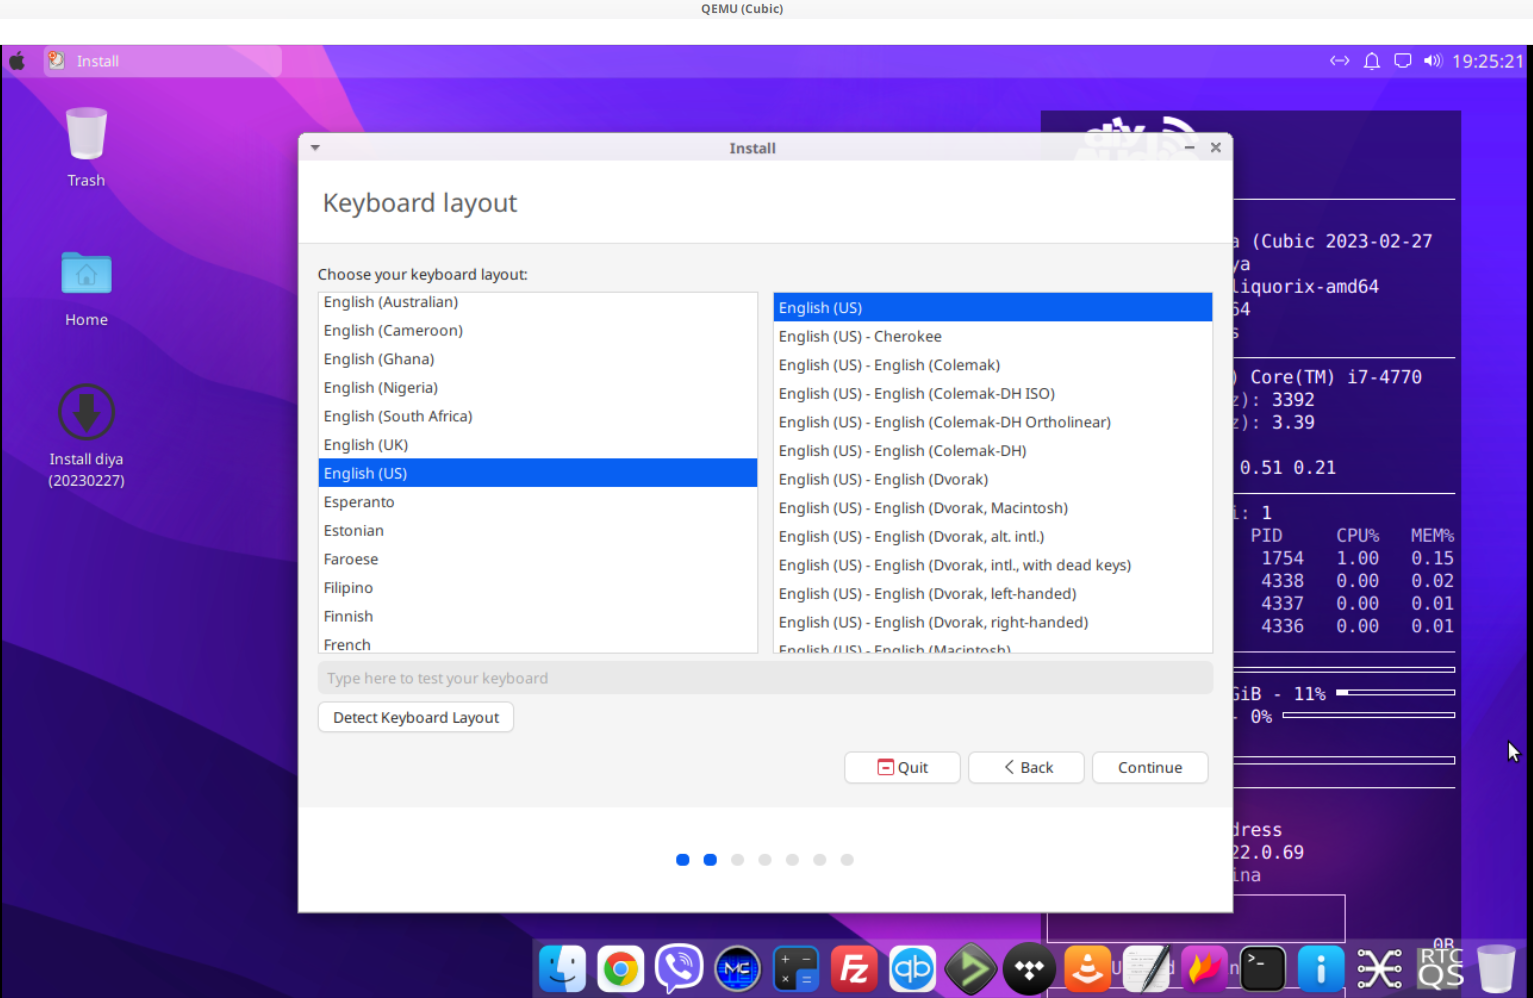The width and height of the screenshot is (1533, 998).
Task: Open the Home folder on the desktop
Action: point(86,289)
